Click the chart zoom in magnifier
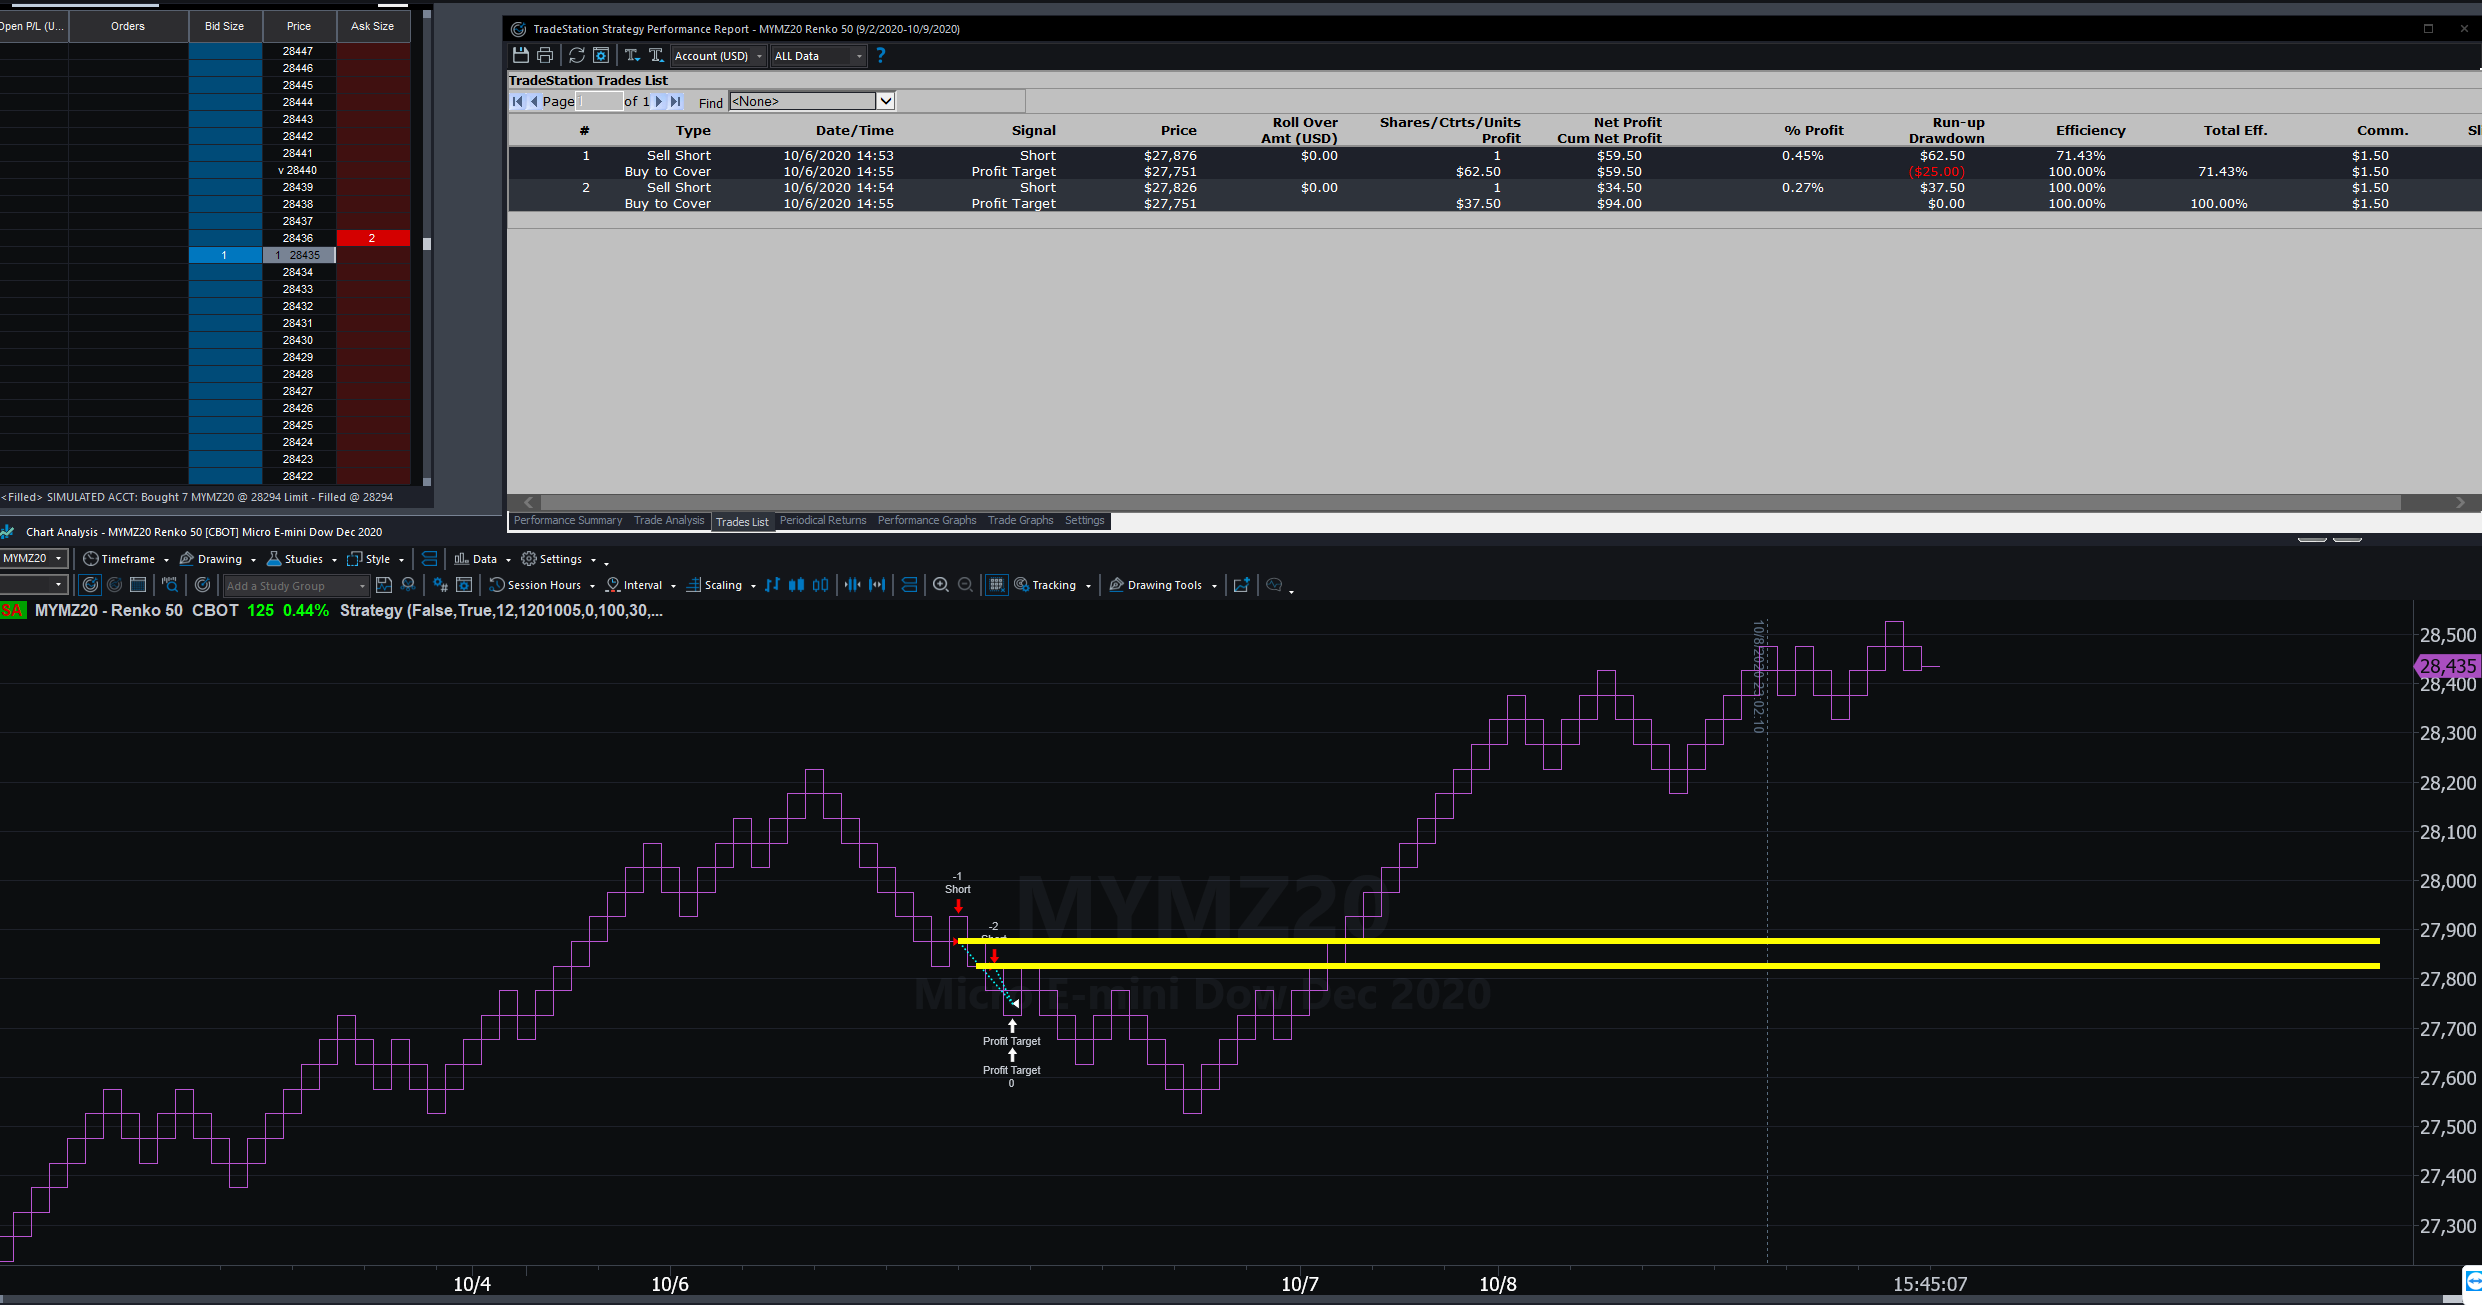Screen dimensions: 2482x1305 point(941,585)
